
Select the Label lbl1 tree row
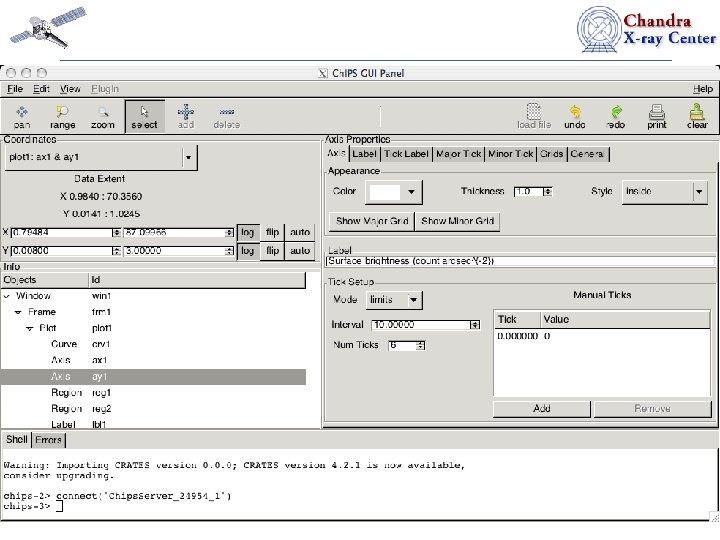click(153, 424)
